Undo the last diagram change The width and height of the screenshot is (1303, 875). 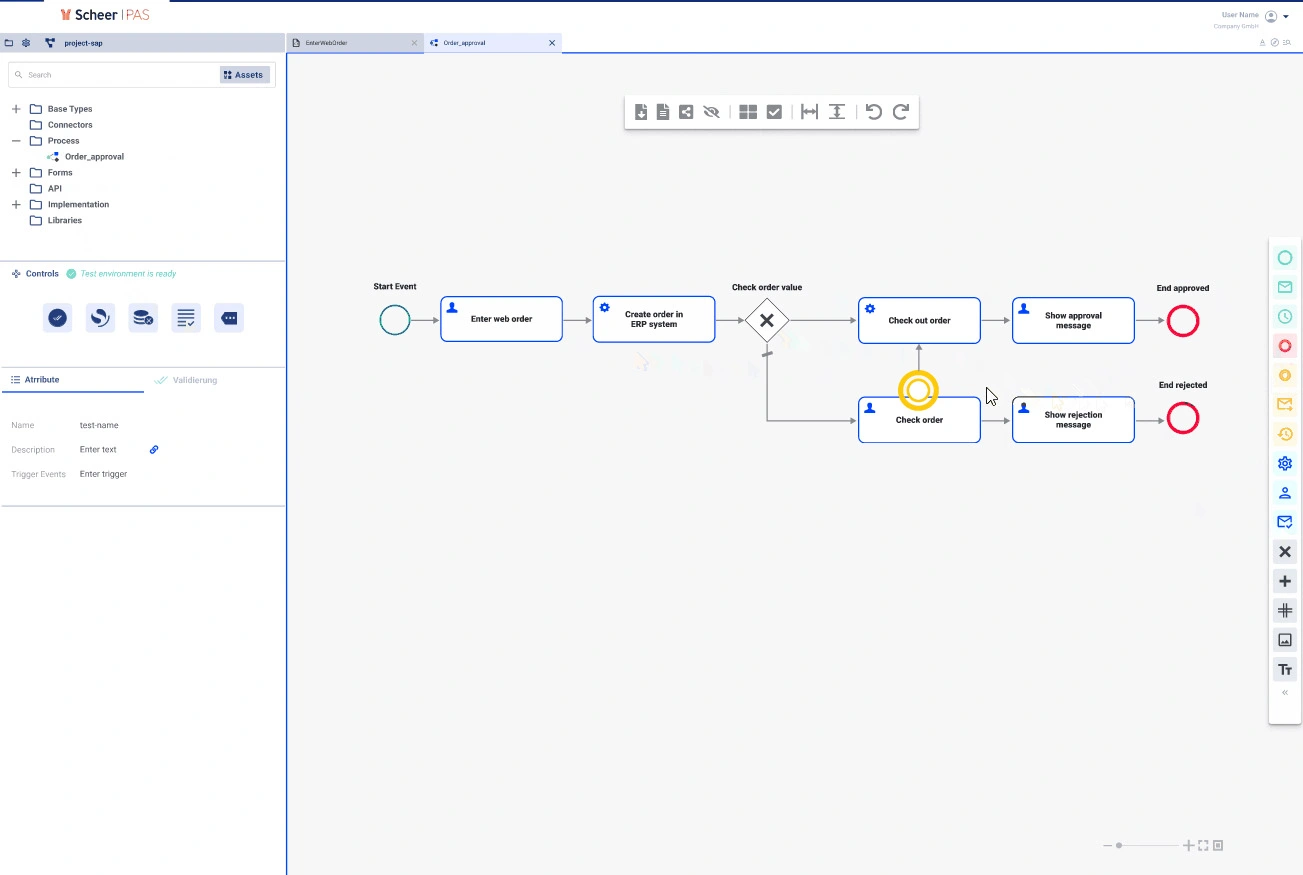(874, 112)
